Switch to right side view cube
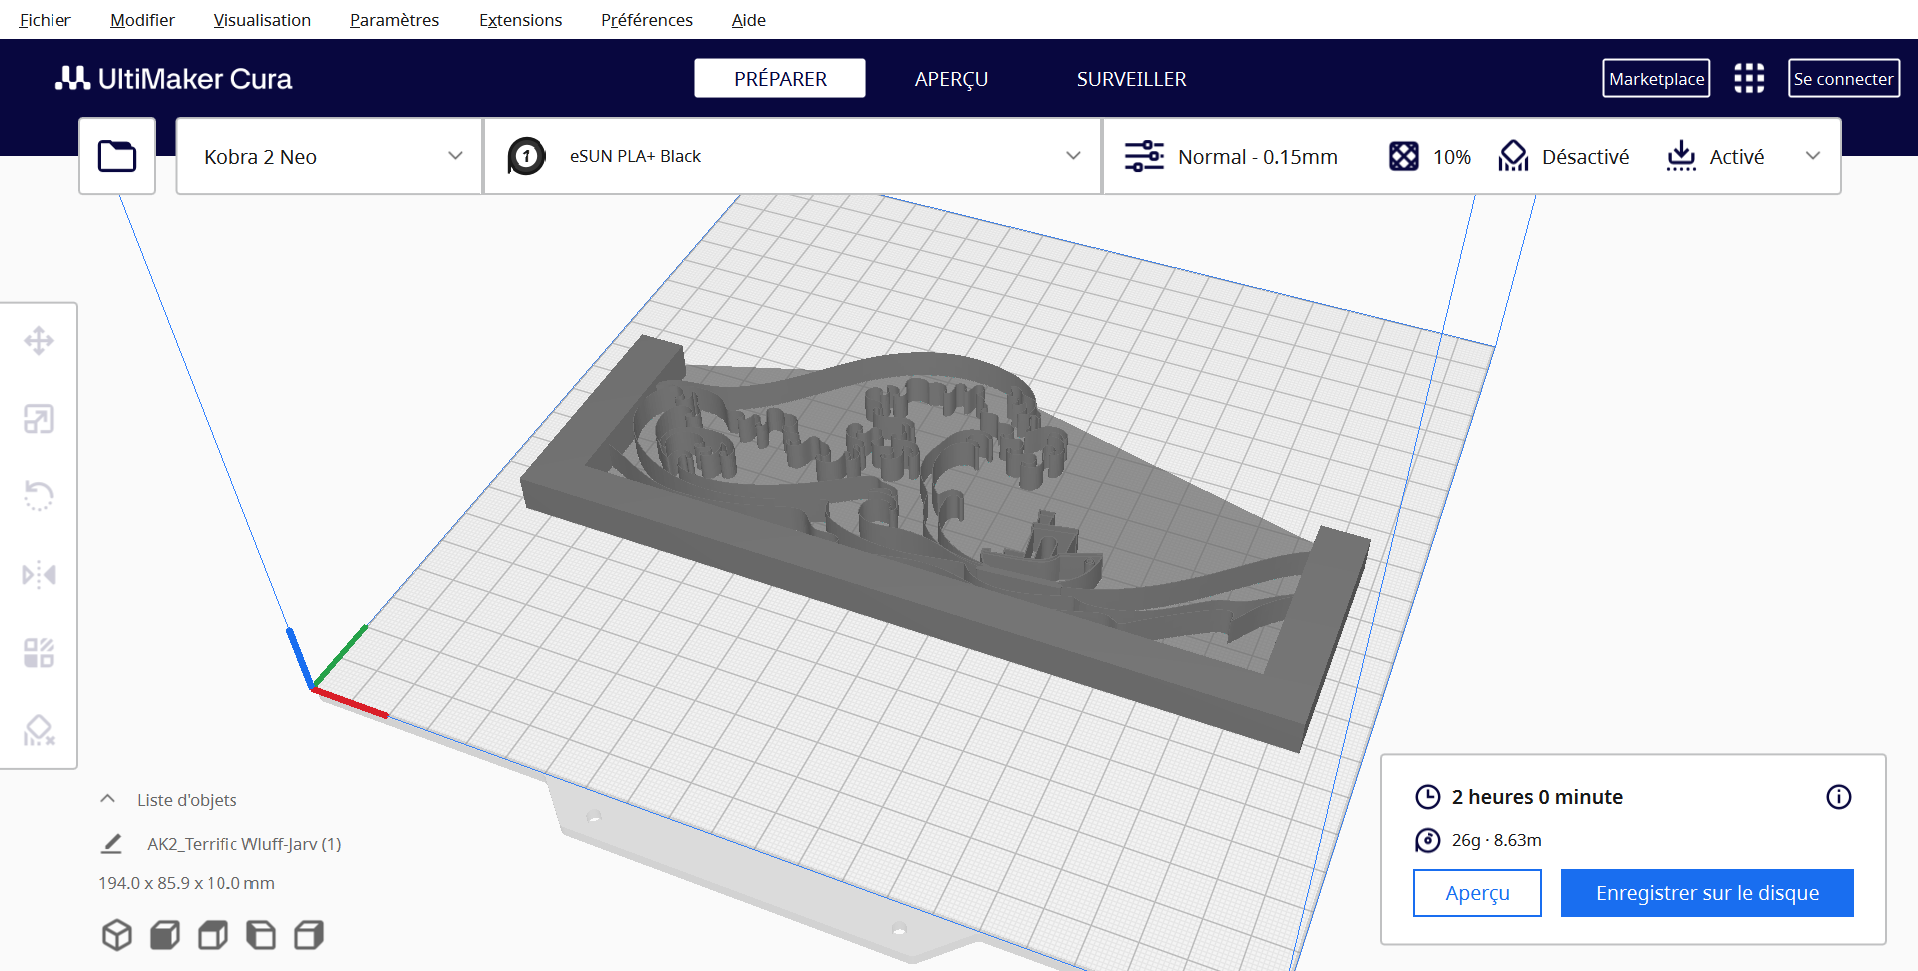Screen dimensions: 1918x971 pyautogui.click(x=309, y=935)
